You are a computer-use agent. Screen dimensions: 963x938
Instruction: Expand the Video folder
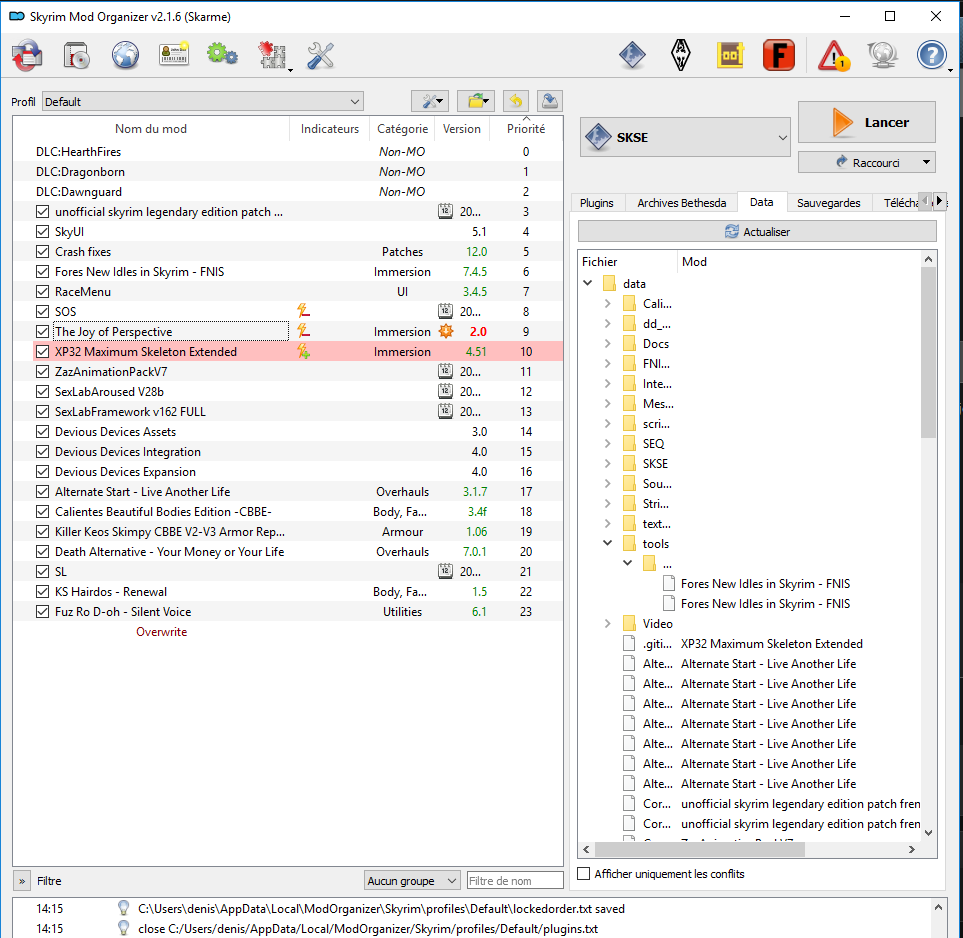(607, 623)
